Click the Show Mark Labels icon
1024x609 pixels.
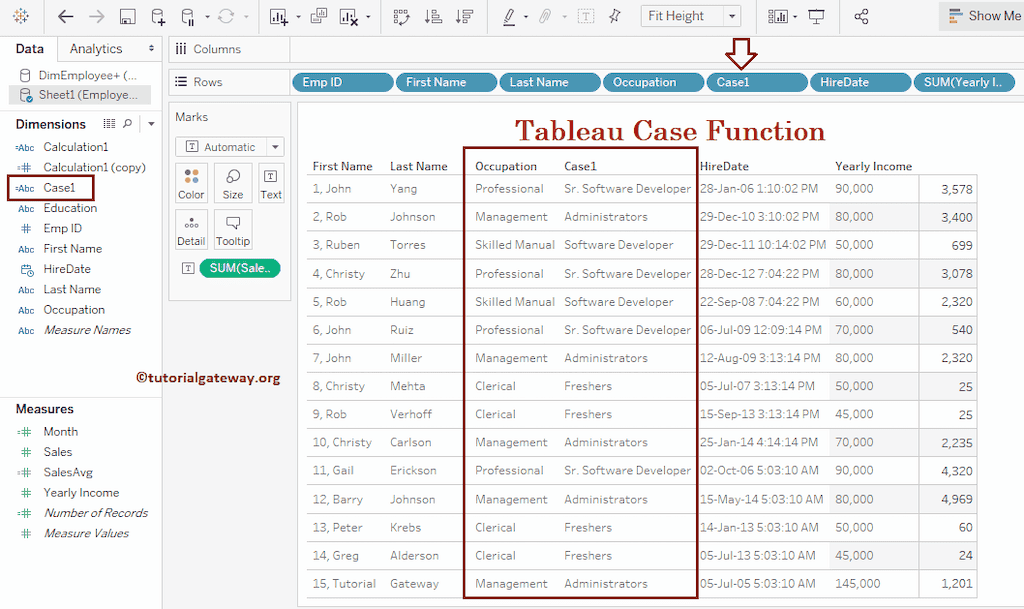[586, 17]
